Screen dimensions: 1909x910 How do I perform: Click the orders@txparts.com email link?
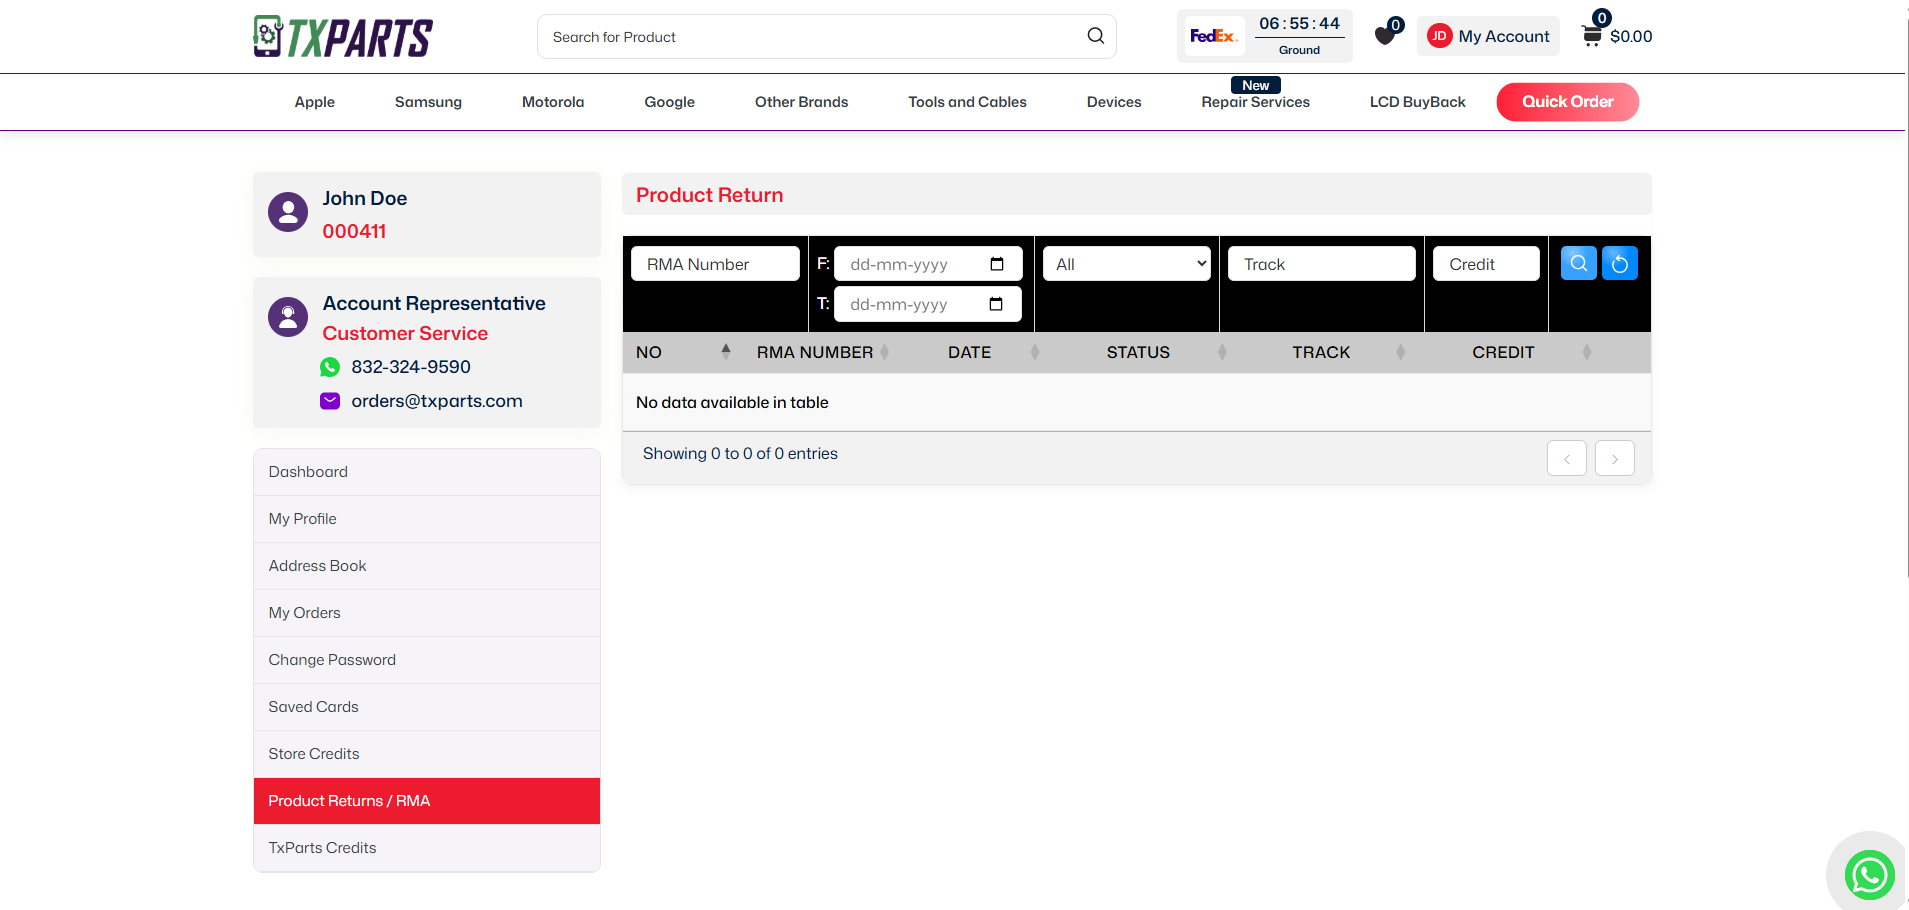437,401
